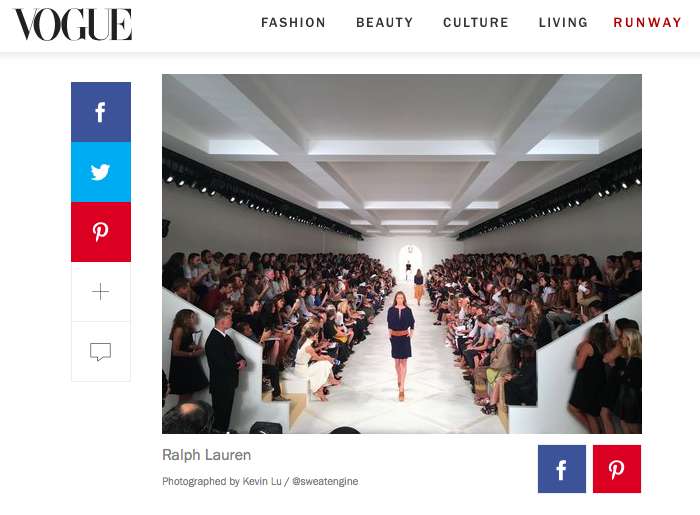
Task: Go to homepage via the Vogue logo
Action: tap(73, 25)
